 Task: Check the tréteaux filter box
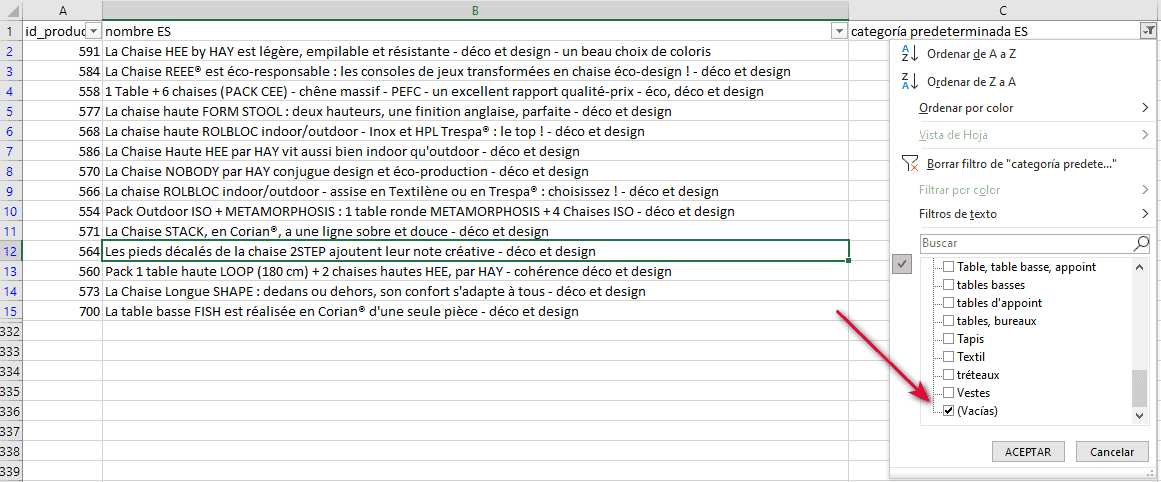pyautogui.click(x=948, y=375)
